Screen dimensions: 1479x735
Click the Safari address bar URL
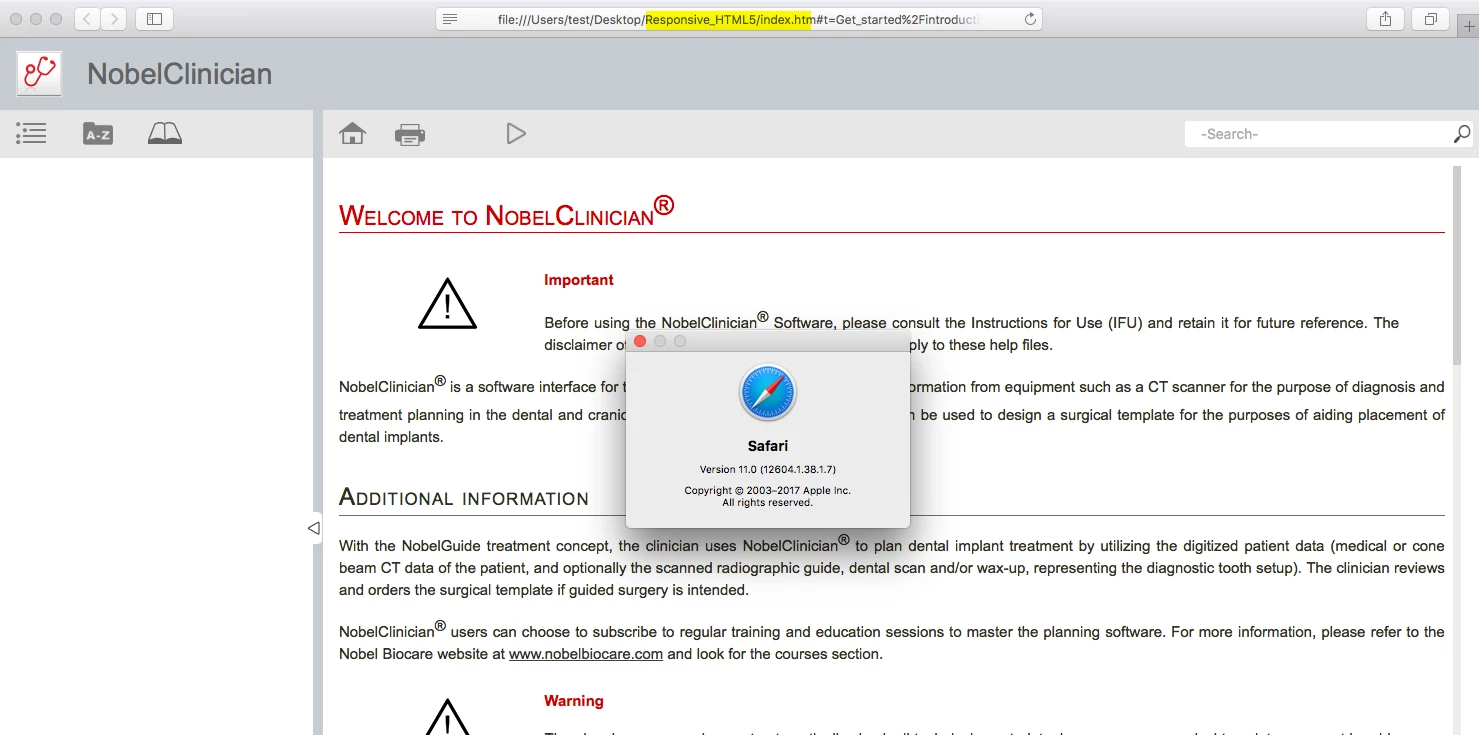point(738,19)
